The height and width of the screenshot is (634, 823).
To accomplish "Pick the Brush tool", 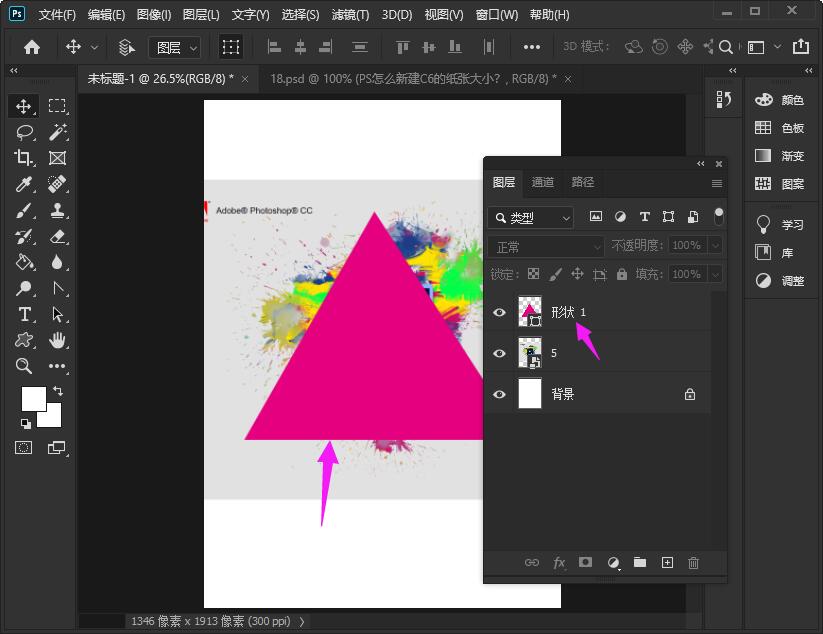I will pyautogui.click(x=24, y=210).
